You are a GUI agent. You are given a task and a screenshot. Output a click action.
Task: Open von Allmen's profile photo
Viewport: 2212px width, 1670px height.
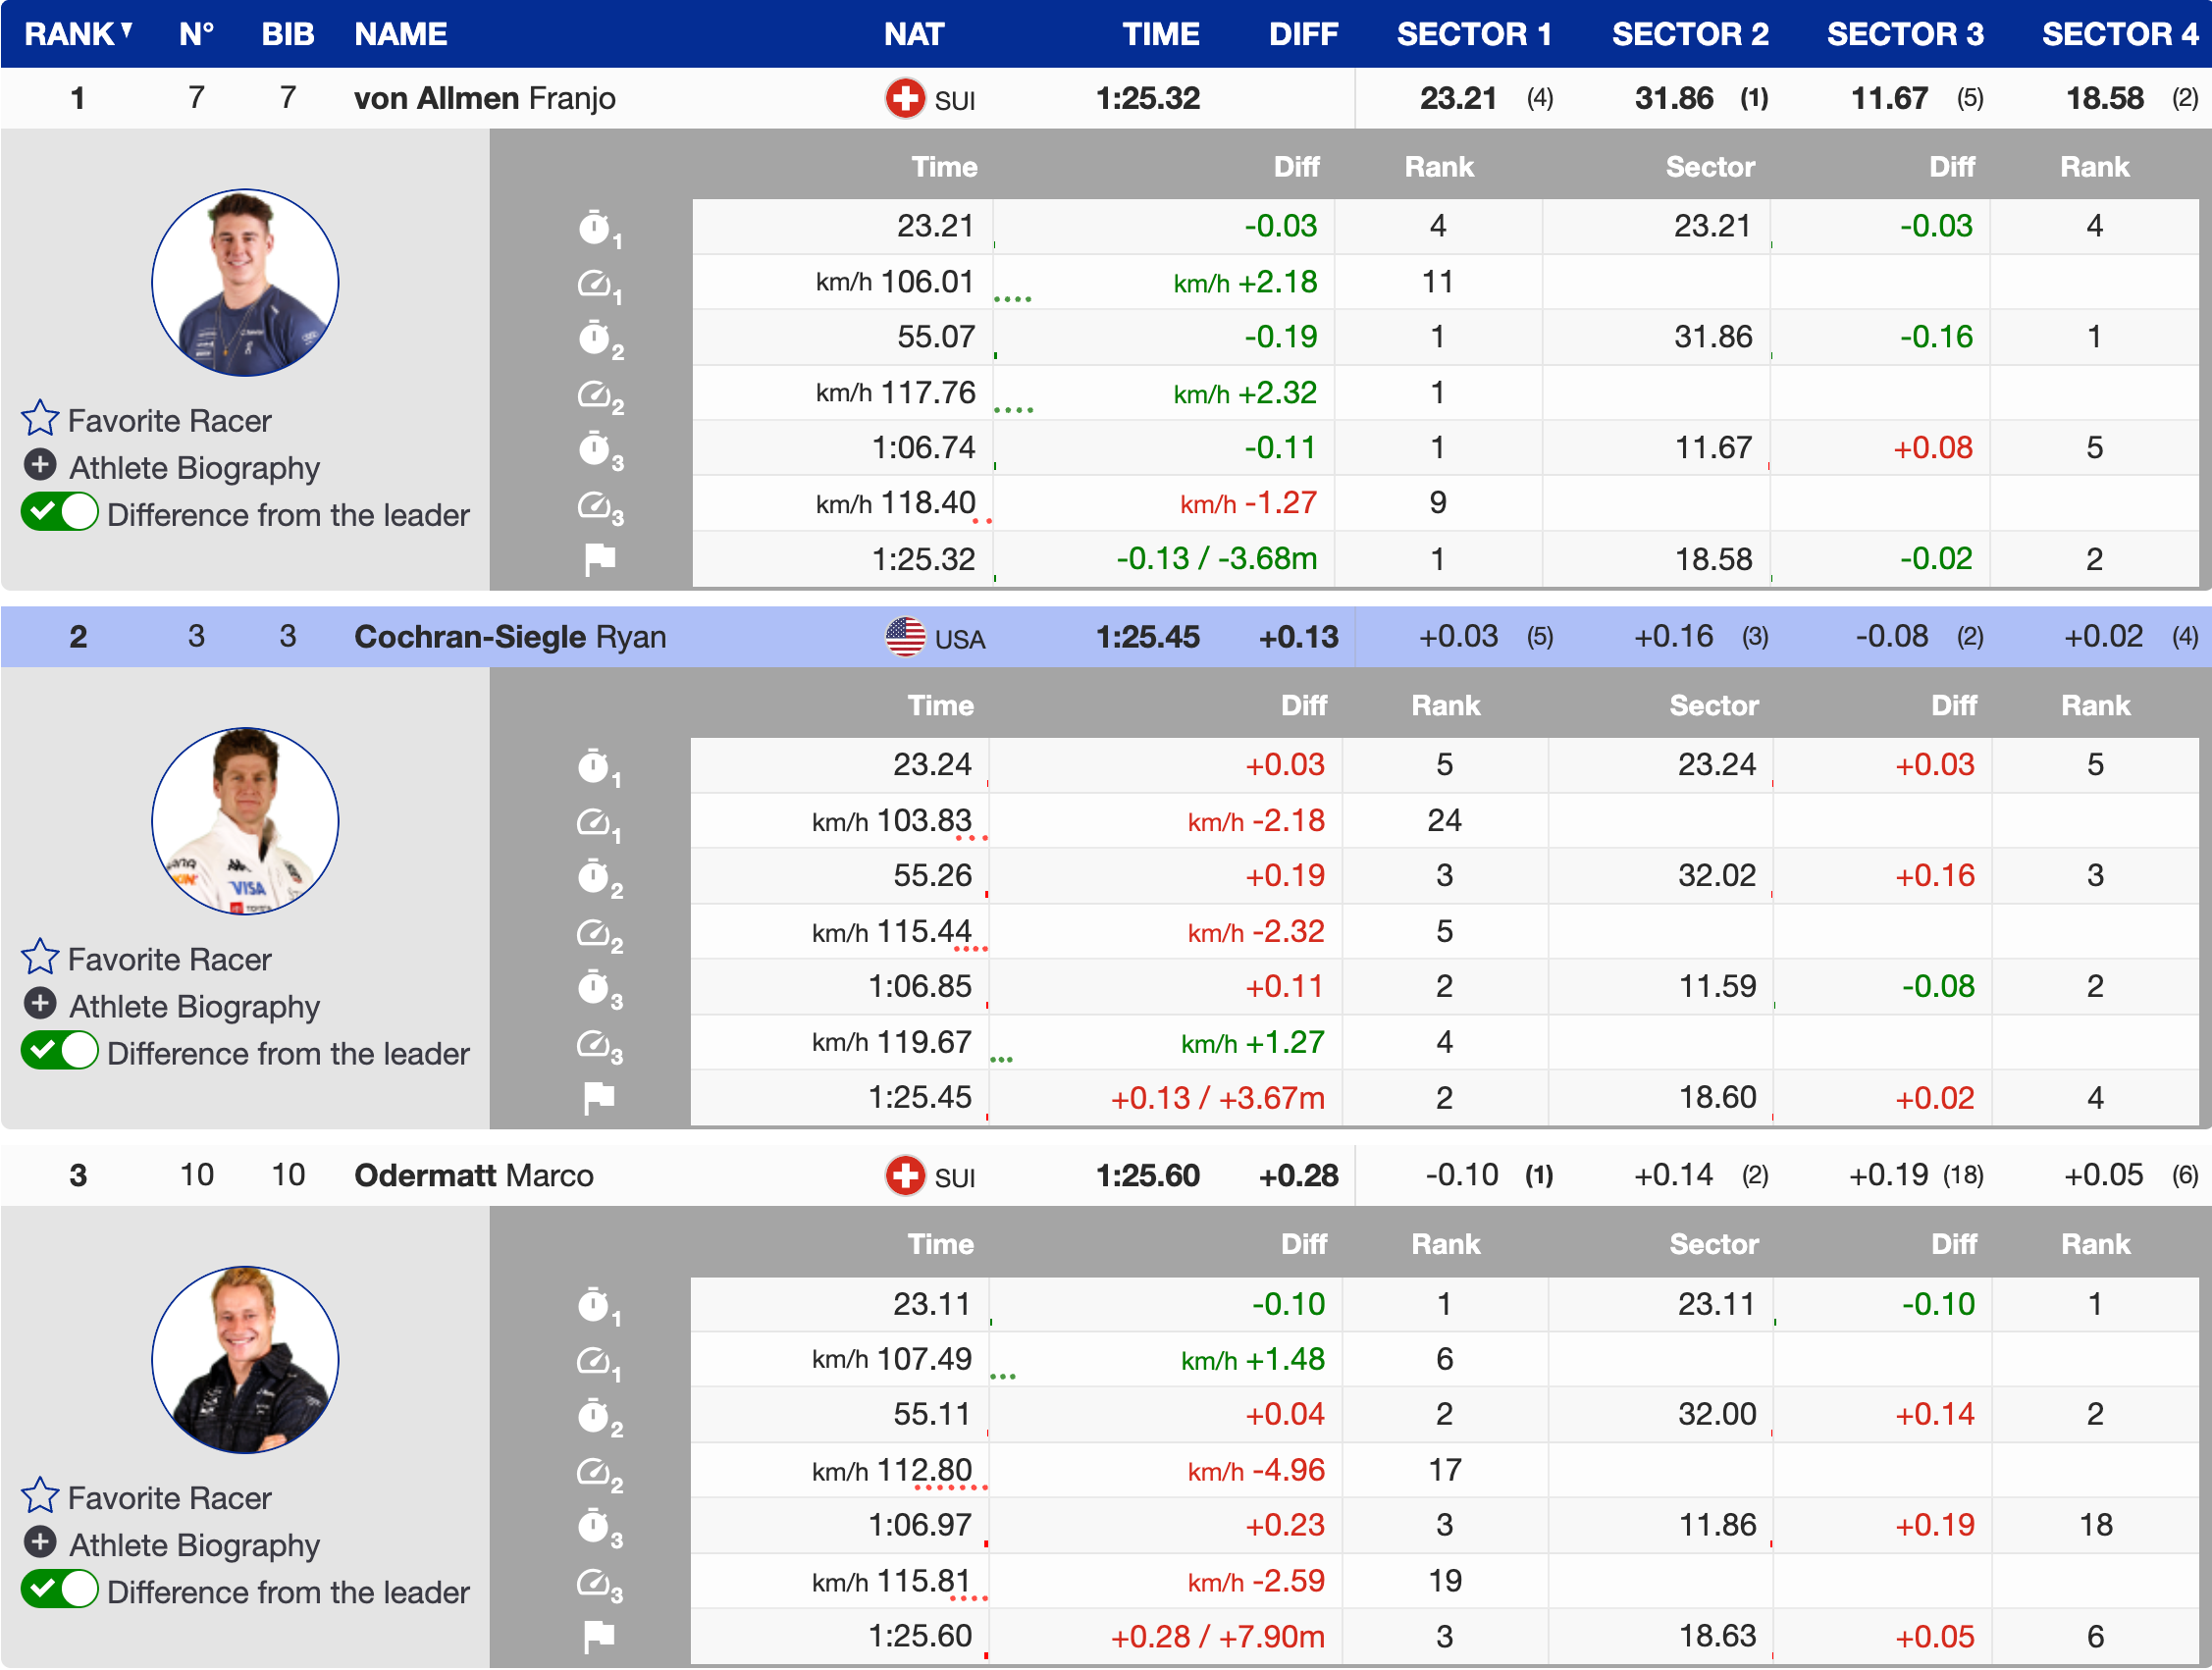point(245,283)
